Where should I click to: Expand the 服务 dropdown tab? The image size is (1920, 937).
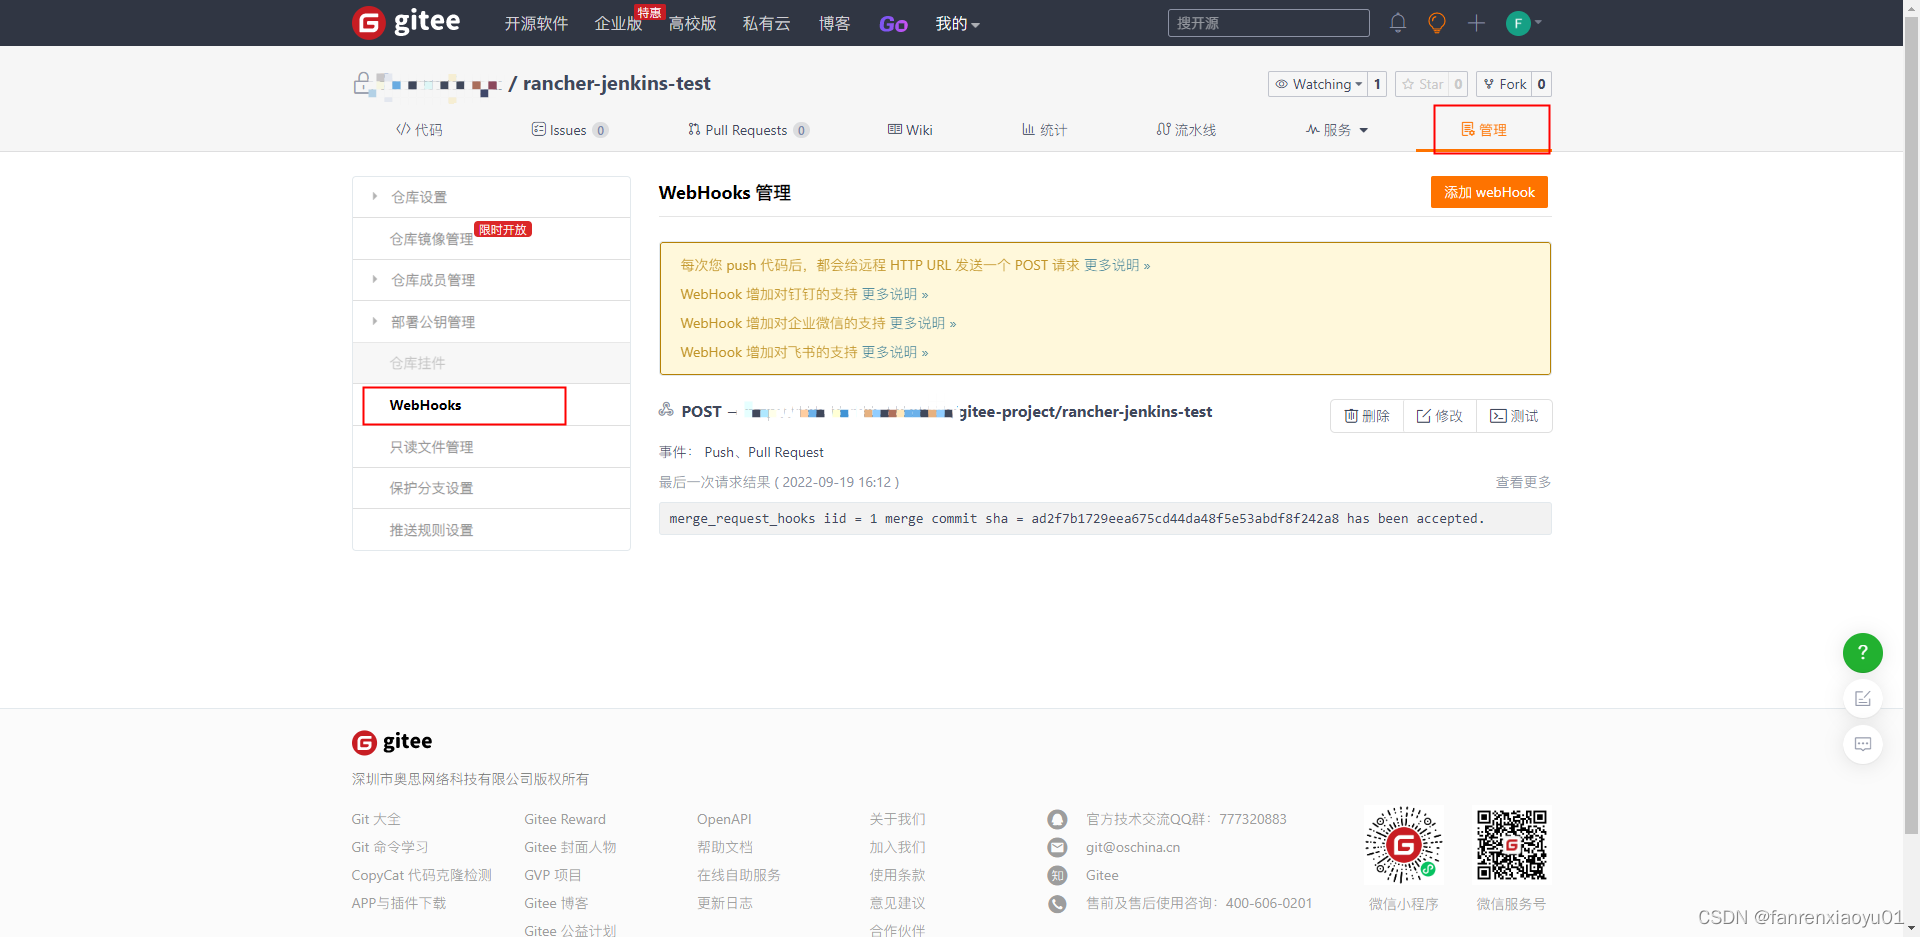point(1337,130)
